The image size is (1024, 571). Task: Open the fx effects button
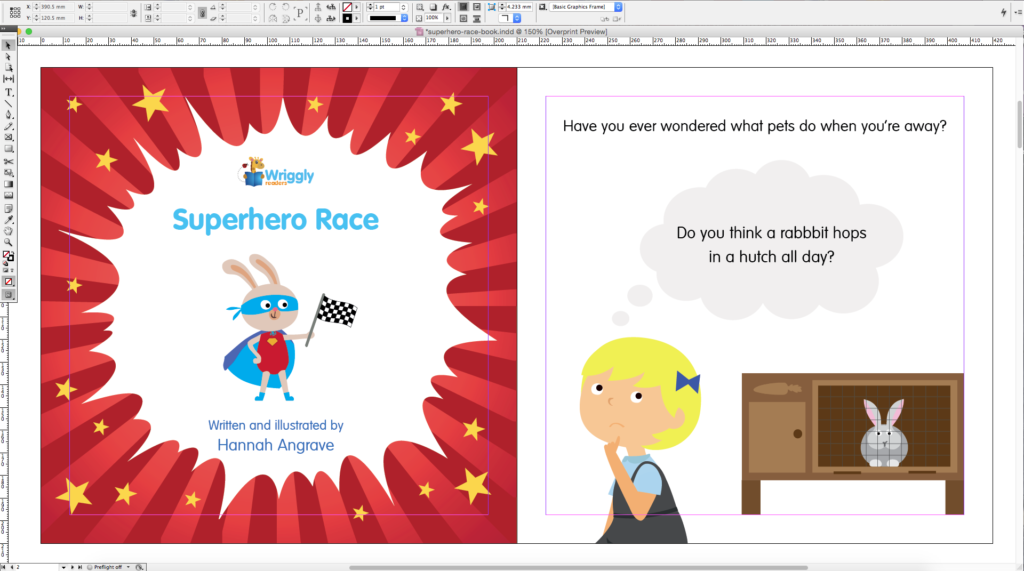click(x=446, y=7)
